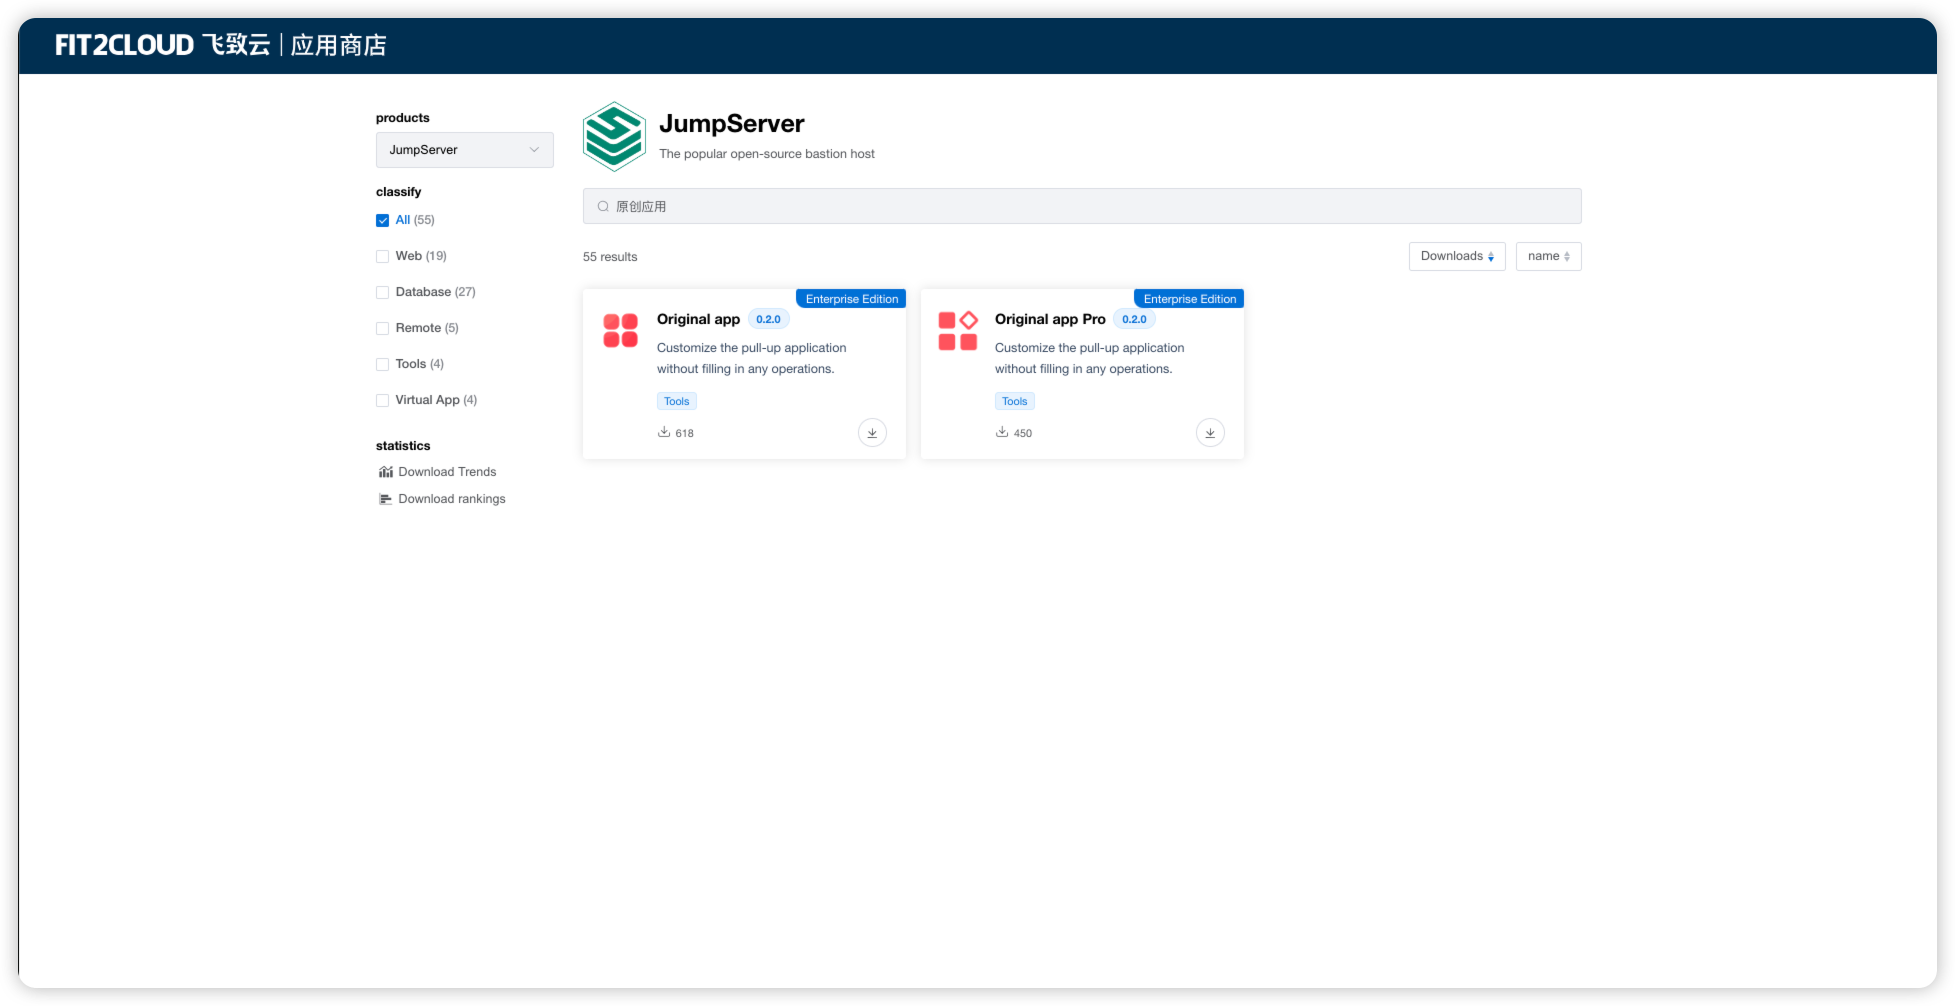Uncheck the All (55) checkbox
This screenshot has height=1006, width=1955.
point(382,220)
